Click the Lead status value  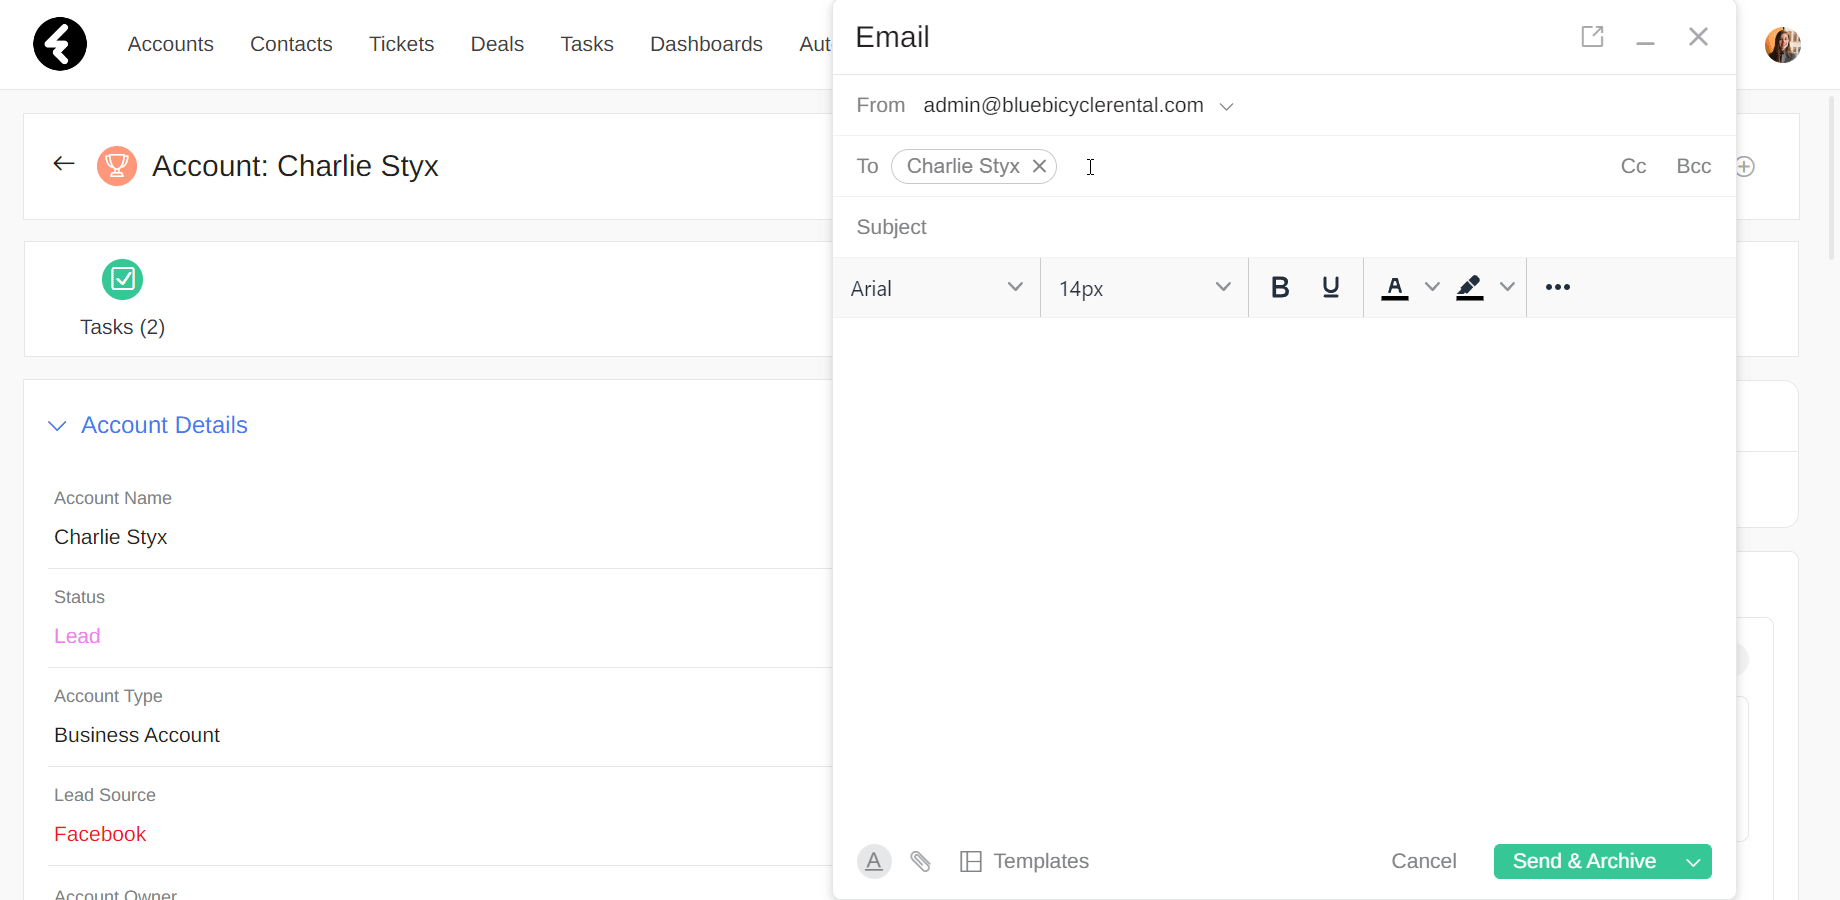77,636
